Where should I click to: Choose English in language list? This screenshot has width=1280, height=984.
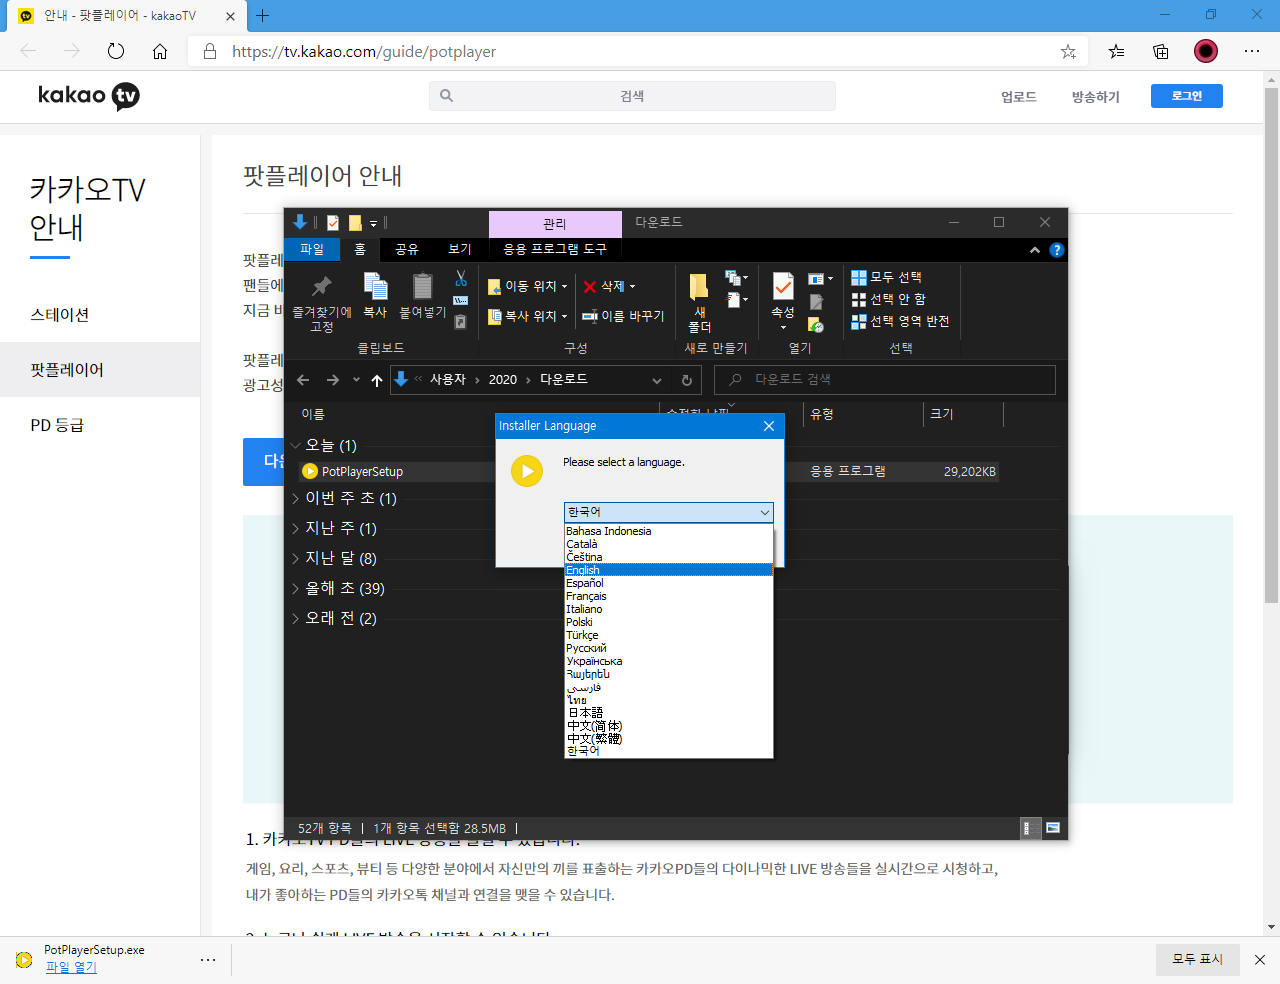[x=669, y=570]
